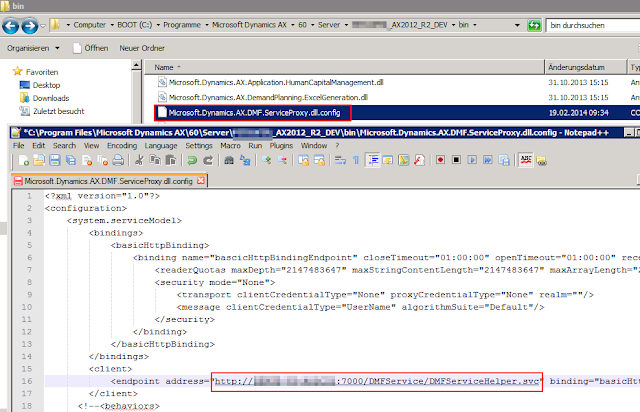Screen dimensions: 640x412
Task: Click the Paste icon in Notepad++ toolbar
Action: 171,160
